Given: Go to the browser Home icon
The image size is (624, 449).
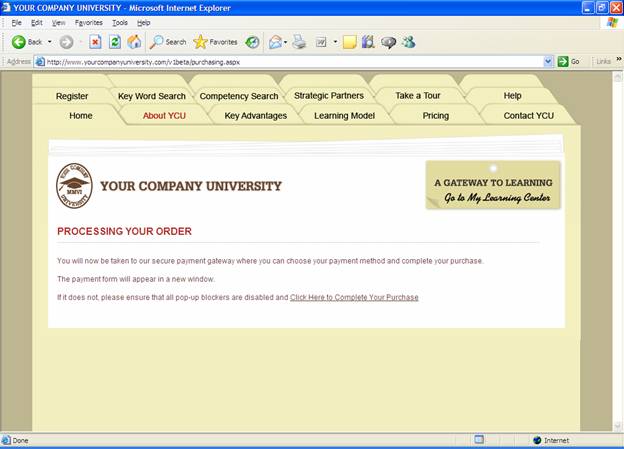Looking at the screenshot, I should pos(135,42).
